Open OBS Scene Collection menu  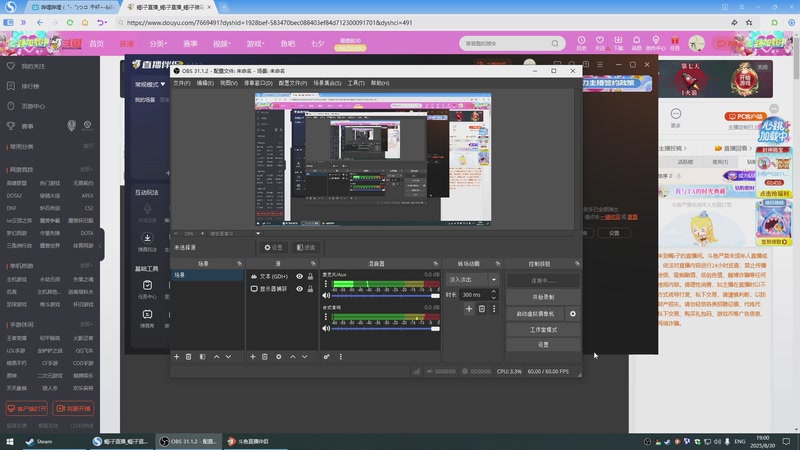[x=327, y=83]
